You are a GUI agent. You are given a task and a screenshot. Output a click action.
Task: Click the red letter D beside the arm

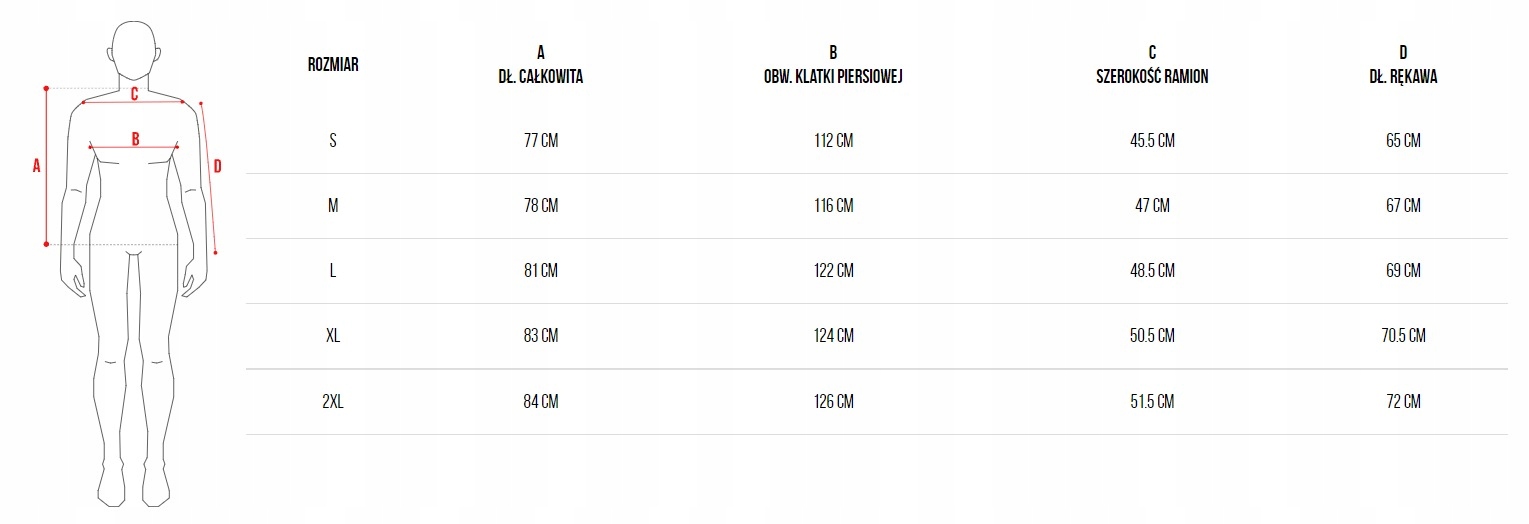217,166
